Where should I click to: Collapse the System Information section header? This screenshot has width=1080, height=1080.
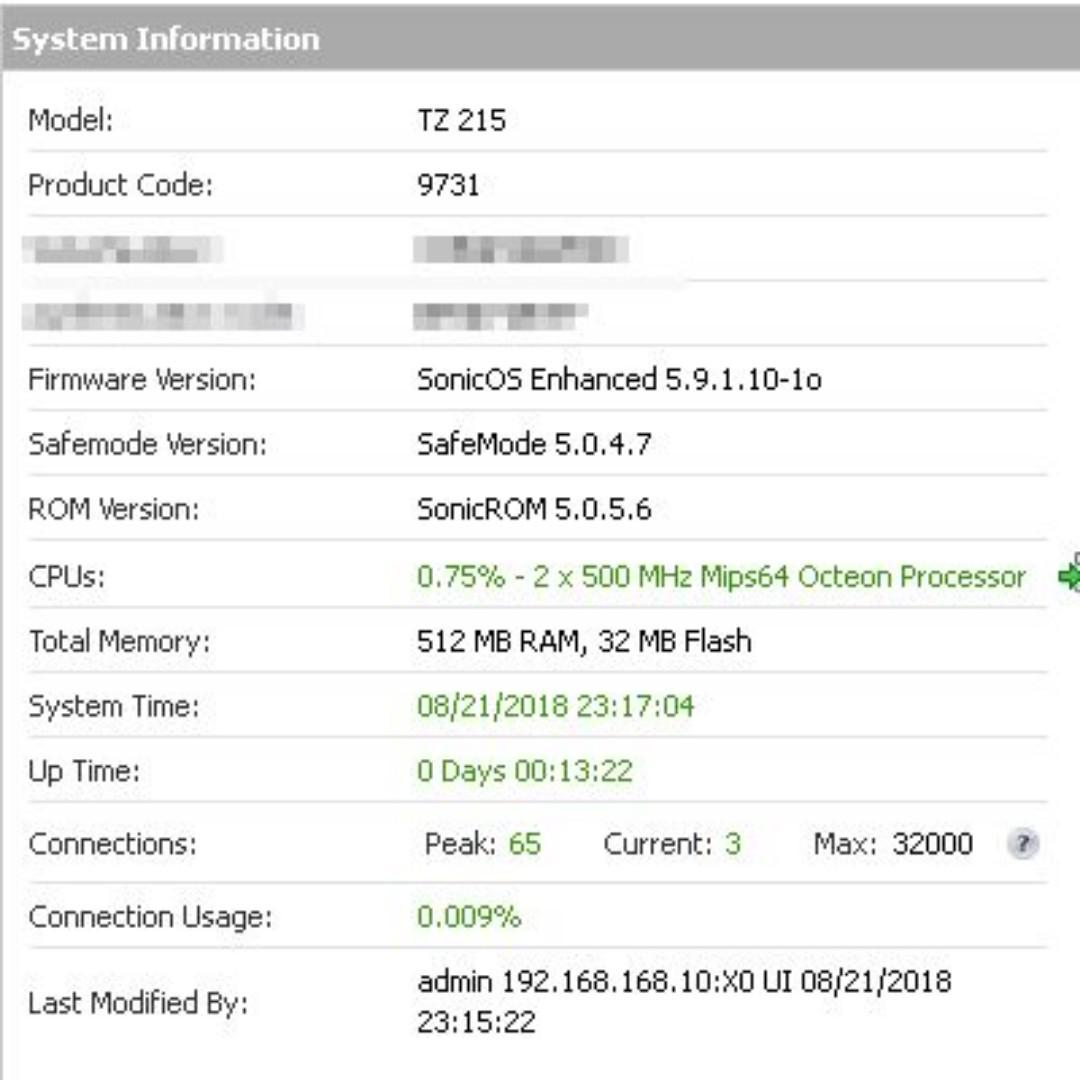160,37
